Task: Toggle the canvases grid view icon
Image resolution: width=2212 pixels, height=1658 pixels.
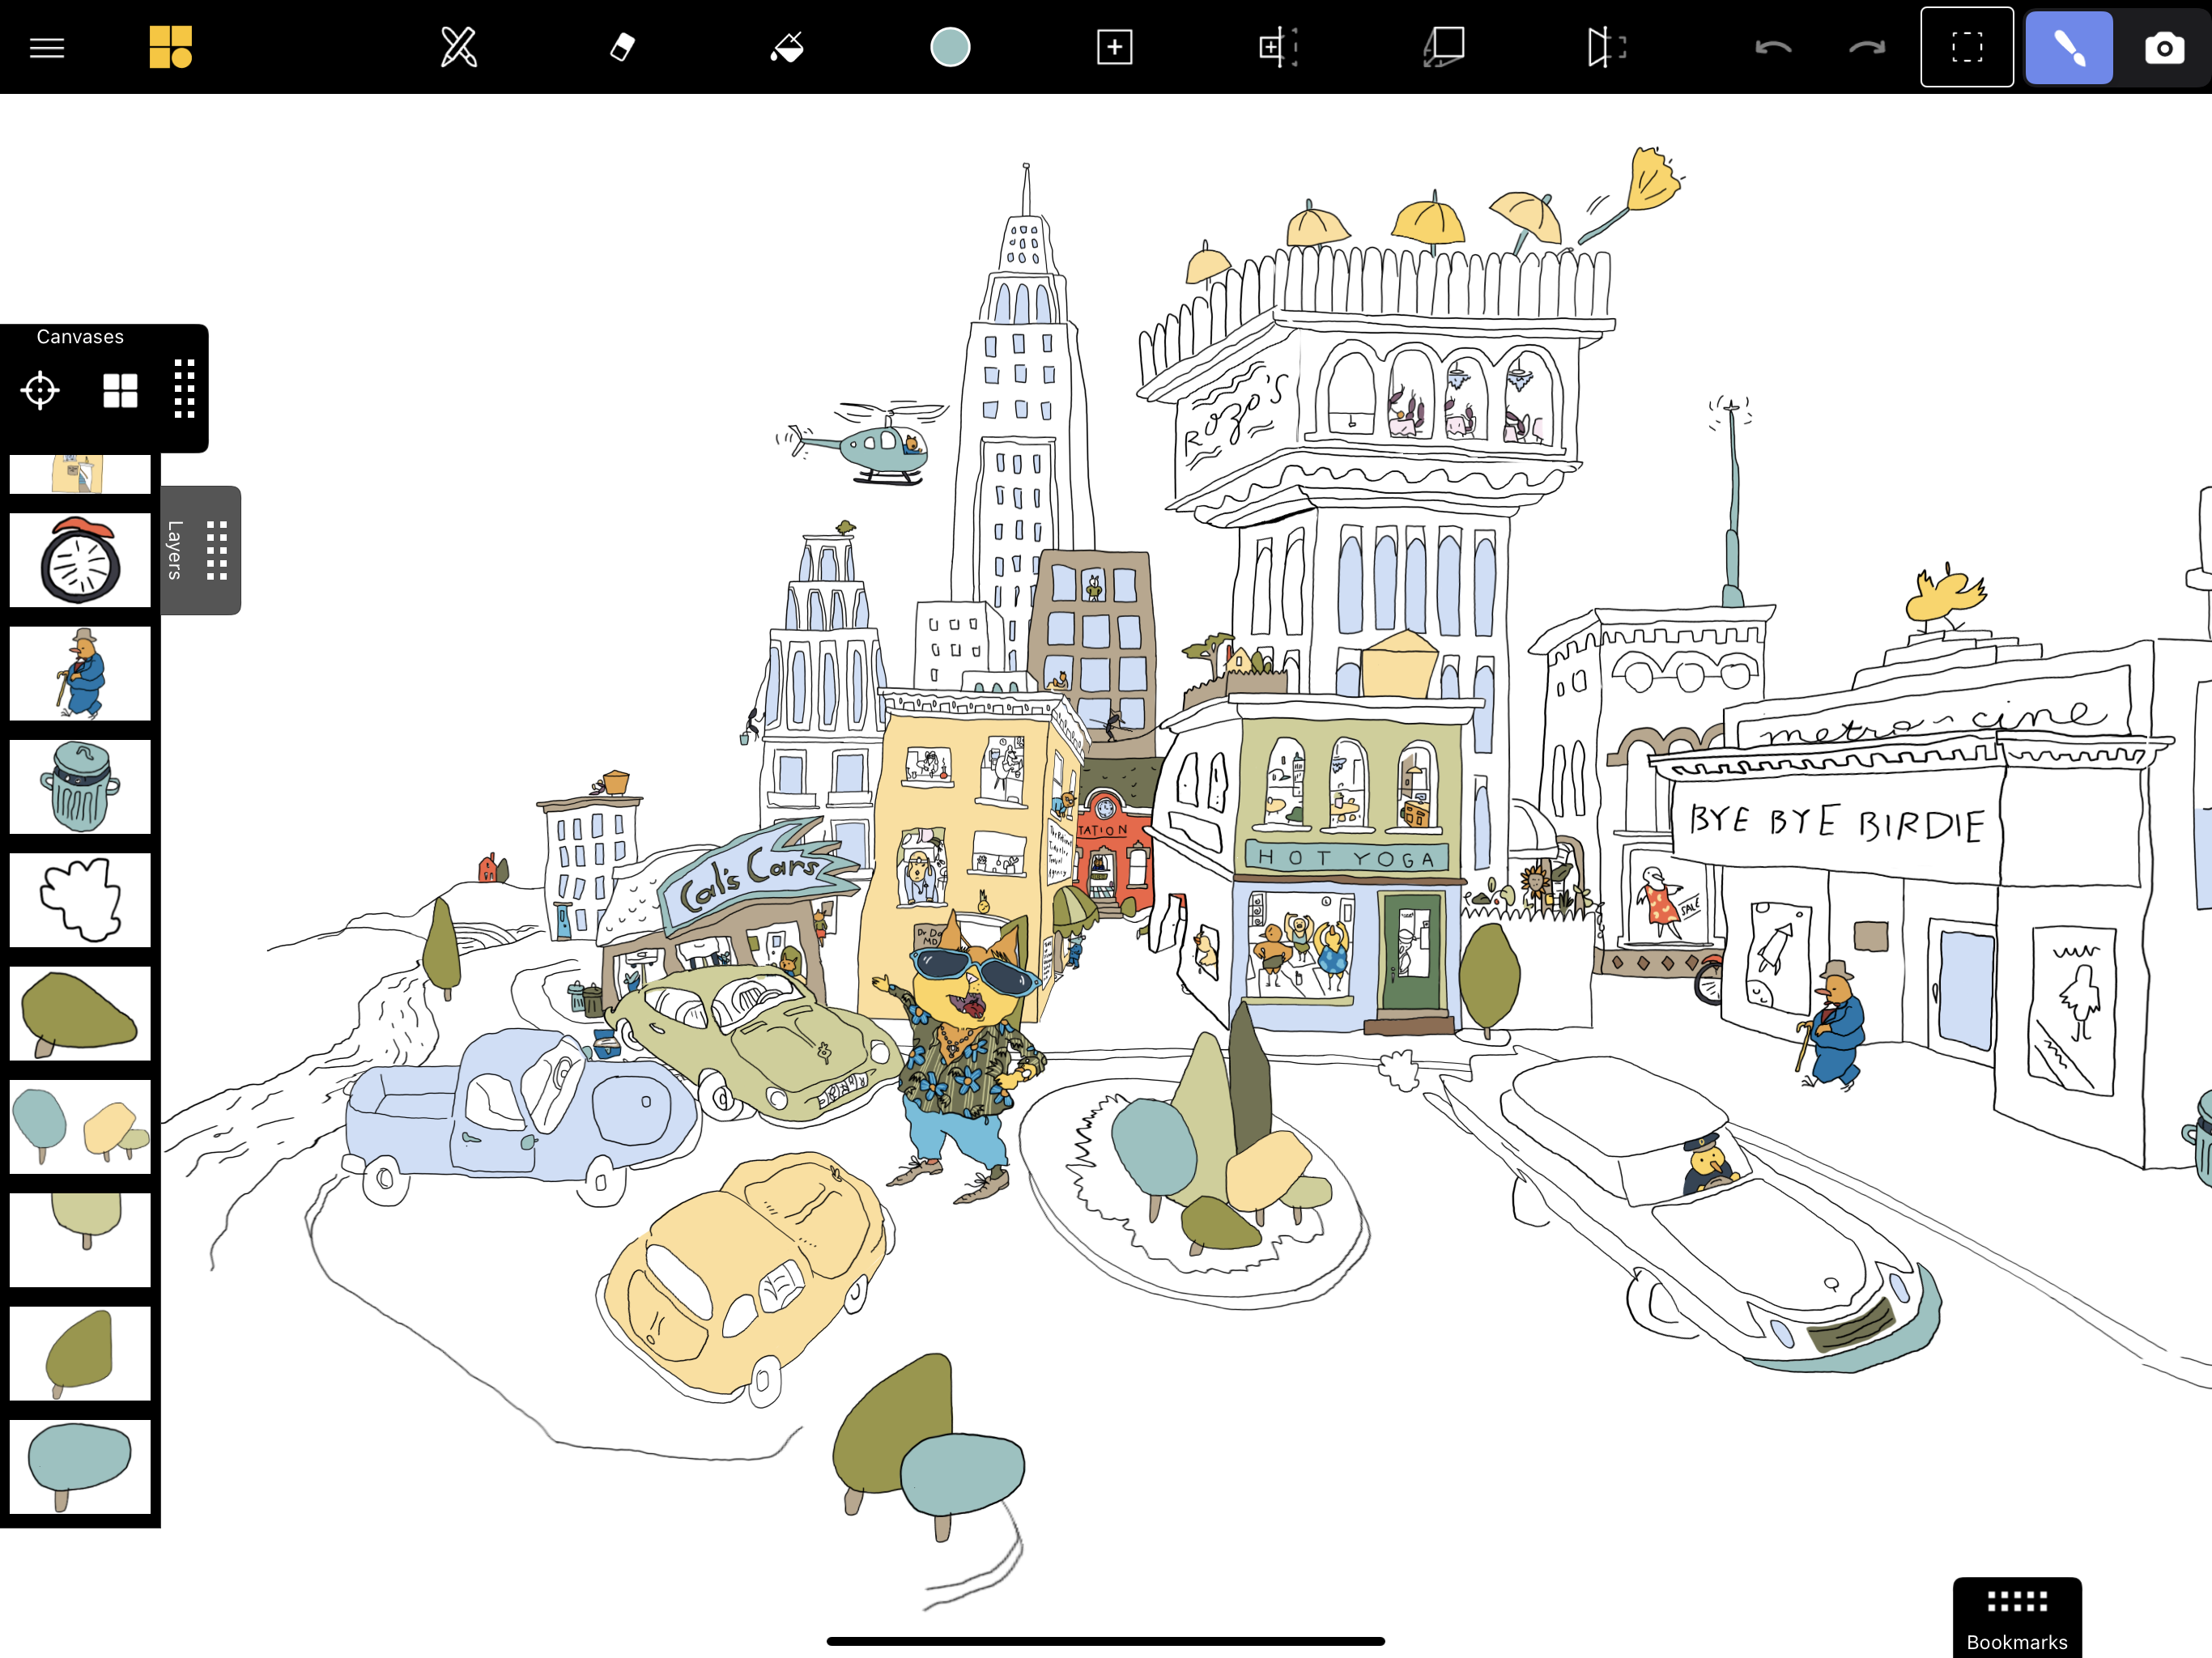Action: click(x=120, y=390)
